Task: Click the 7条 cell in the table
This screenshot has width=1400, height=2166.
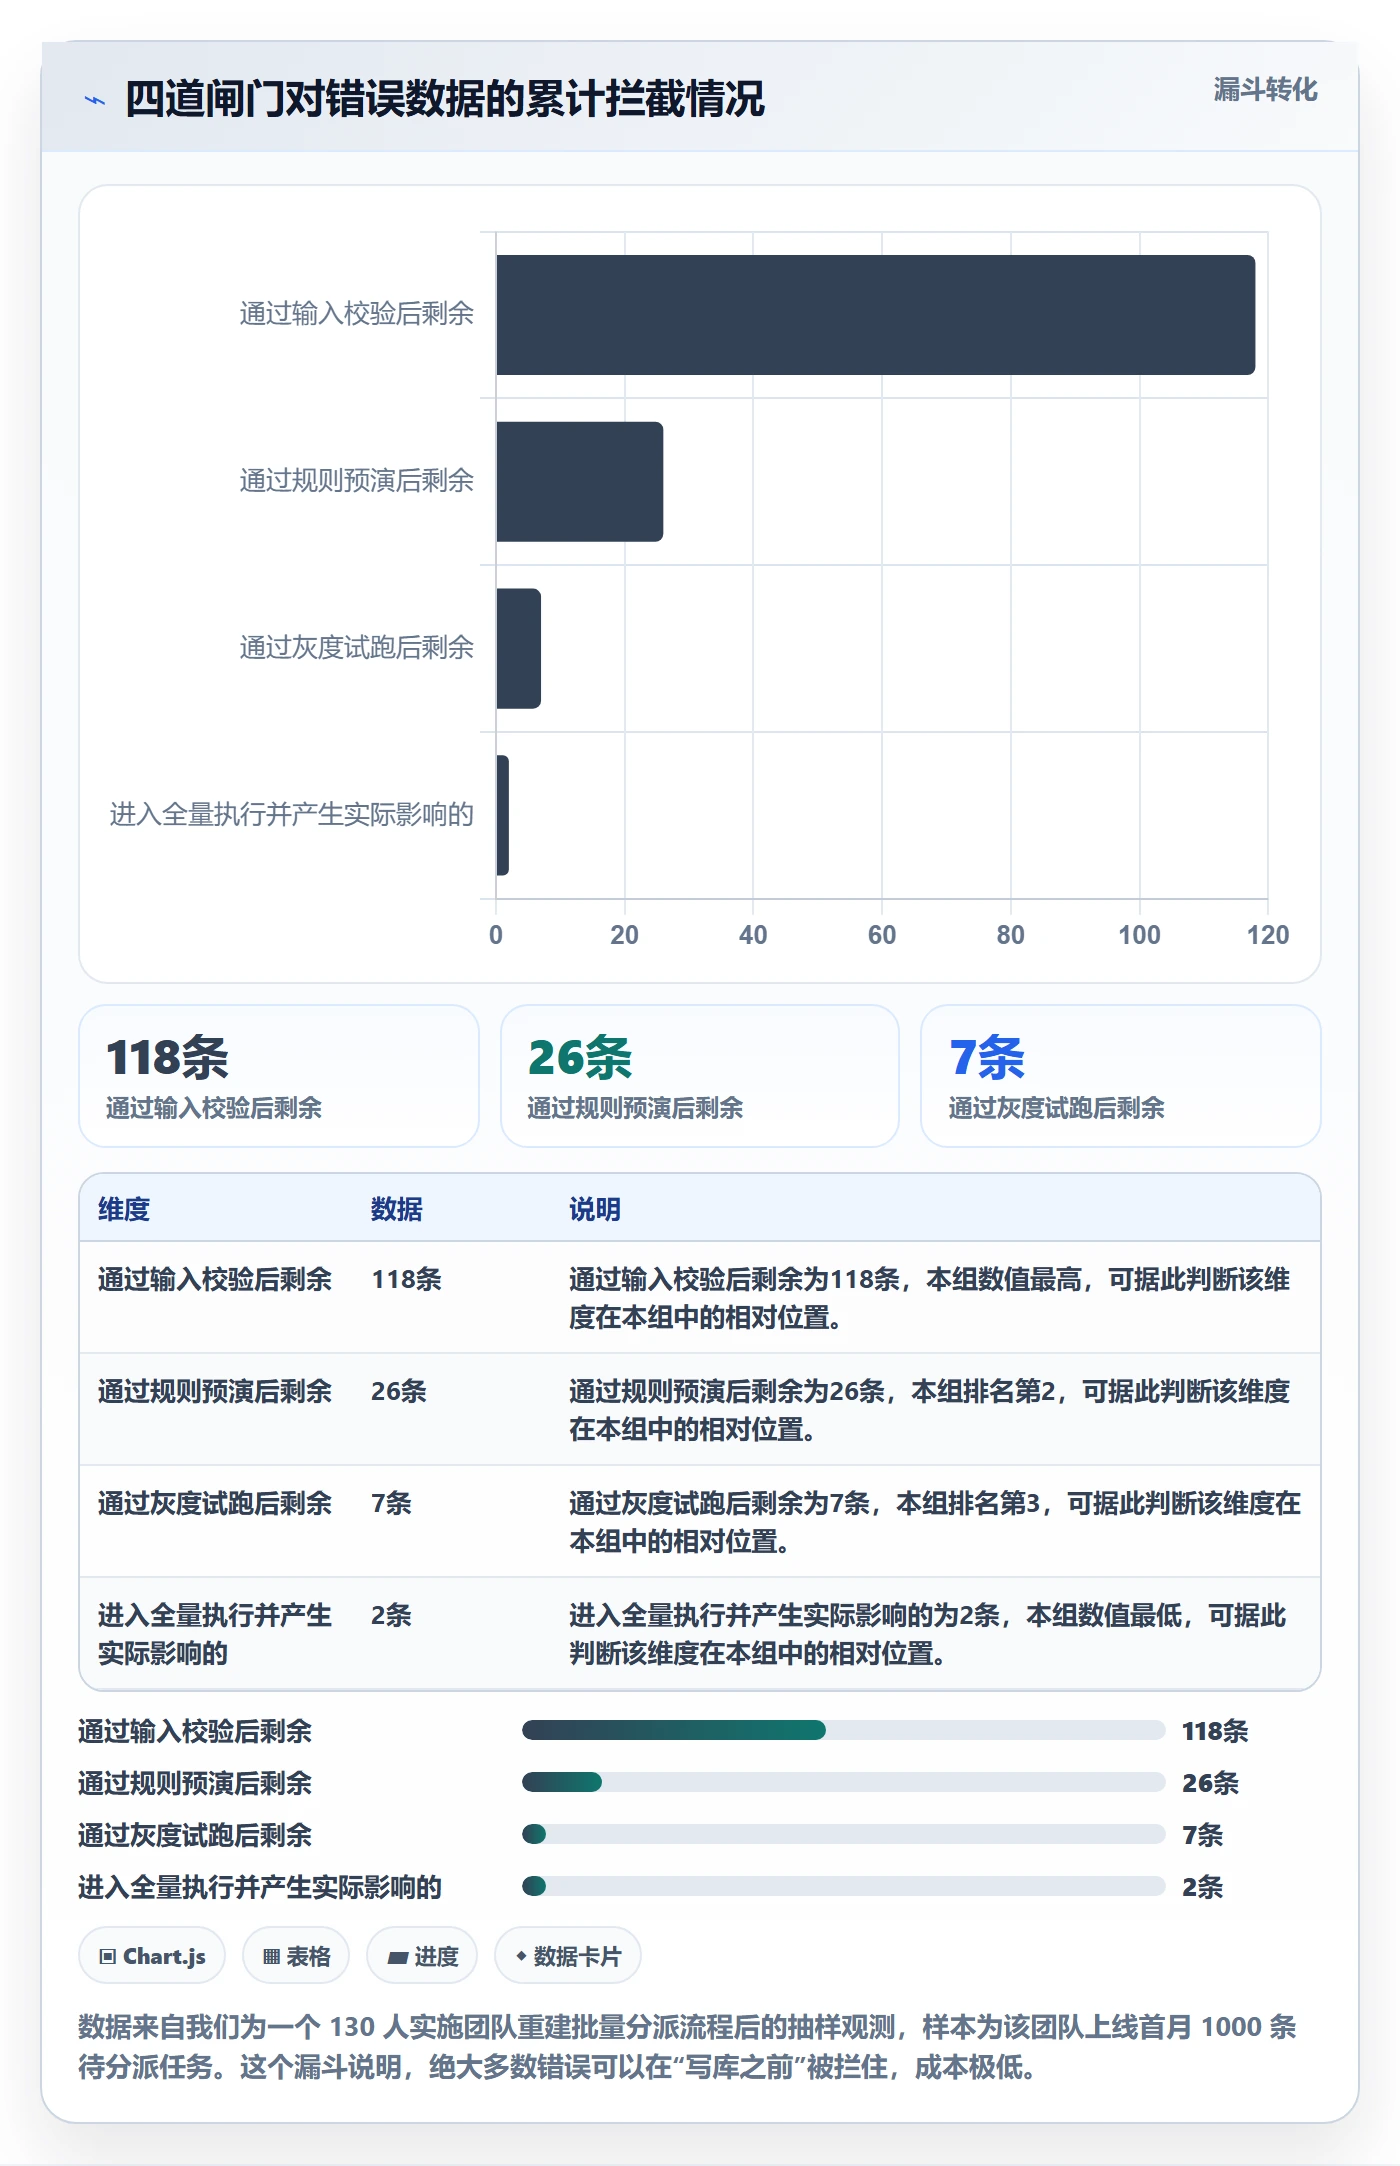Action: [x=391, y=1503]
